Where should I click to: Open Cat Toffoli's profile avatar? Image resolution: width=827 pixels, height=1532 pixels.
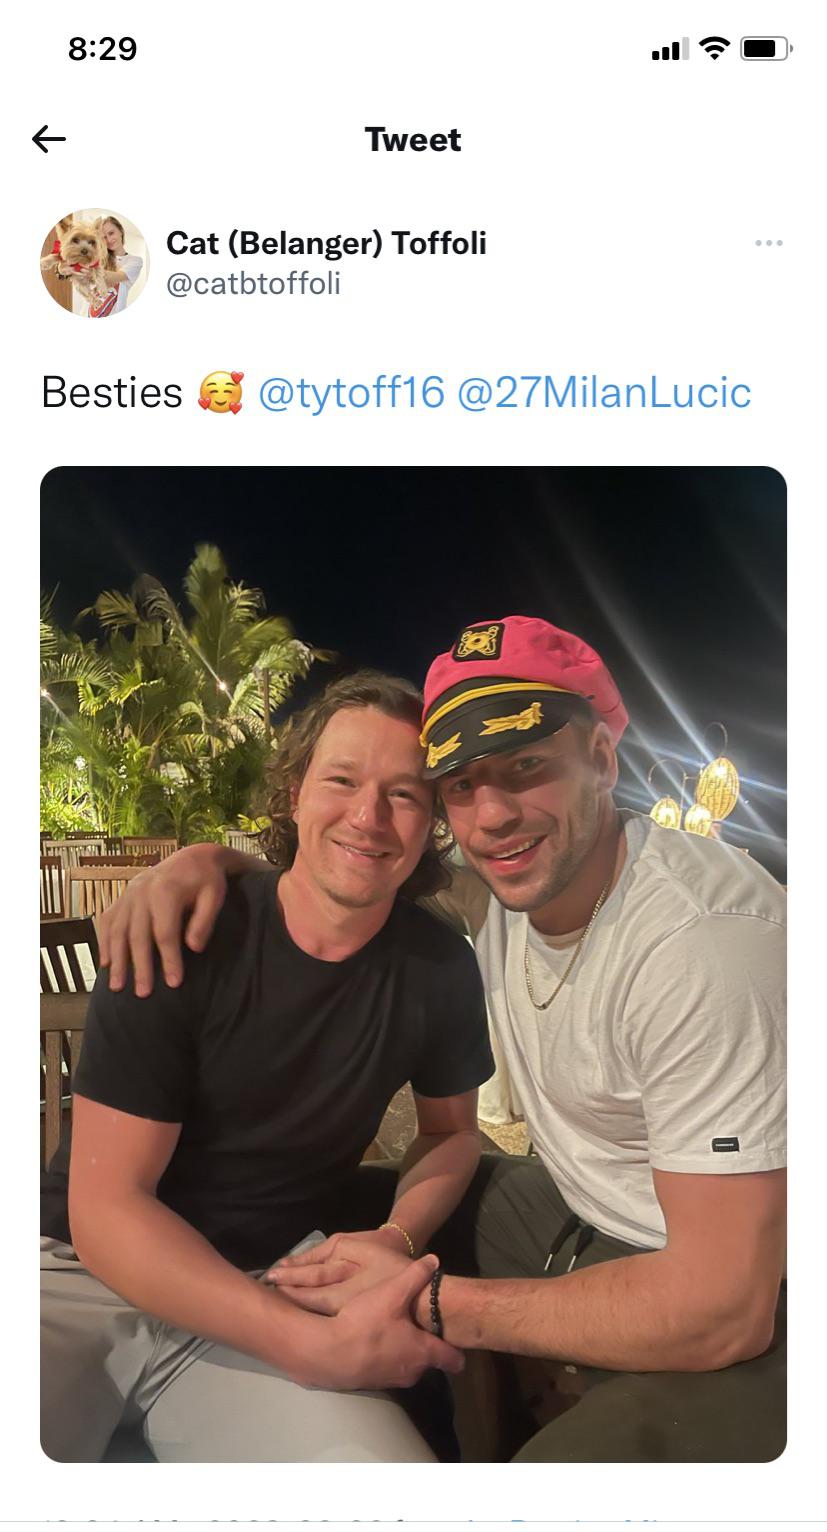(94, 262)
